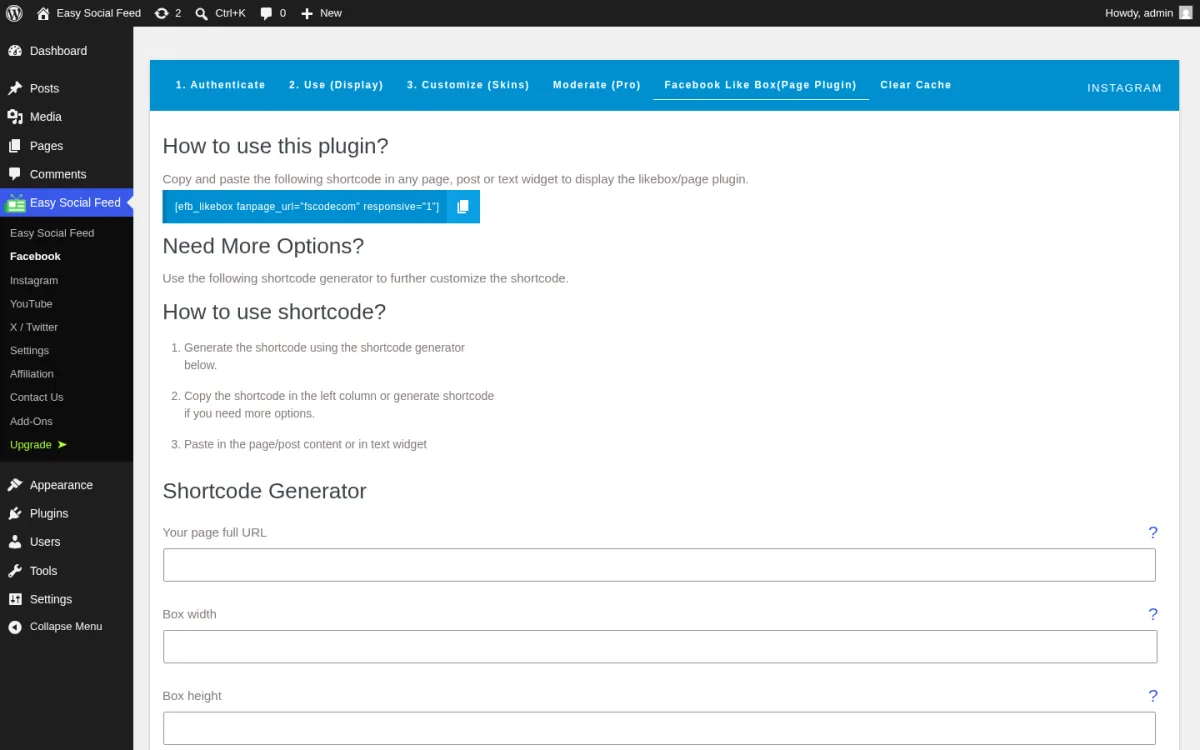Click the Plugins plug icon
Viewport: 1200px width, 750px height.
[15, 513]
